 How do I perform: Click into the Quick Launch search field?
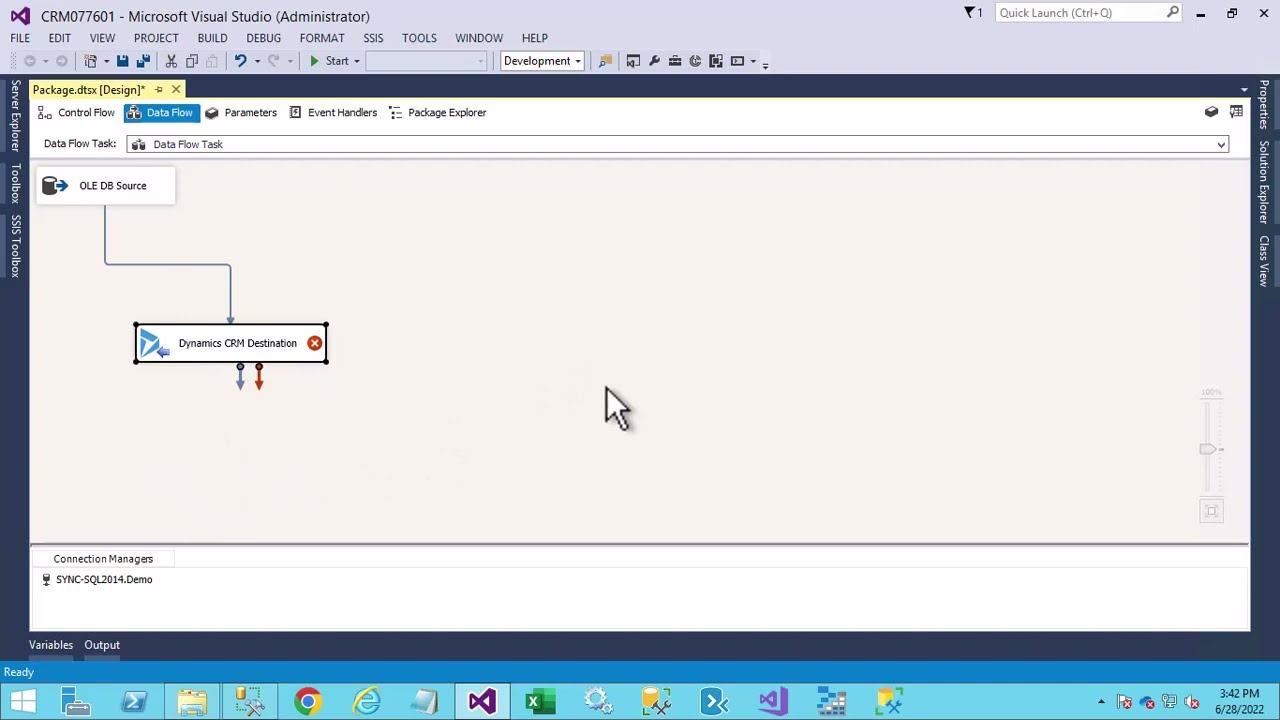[1080, 13]
